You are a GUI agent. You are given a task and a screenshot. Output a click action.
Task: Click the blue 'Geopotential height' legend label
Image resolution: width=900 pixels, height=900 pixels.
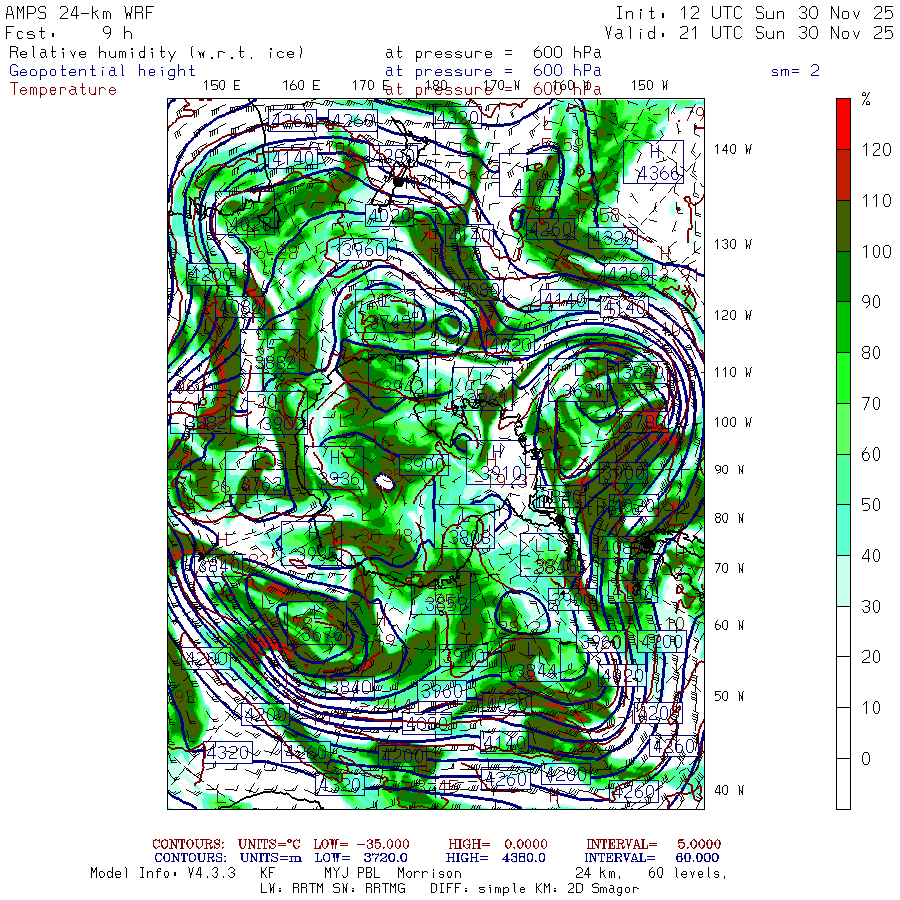pos(103,71)
